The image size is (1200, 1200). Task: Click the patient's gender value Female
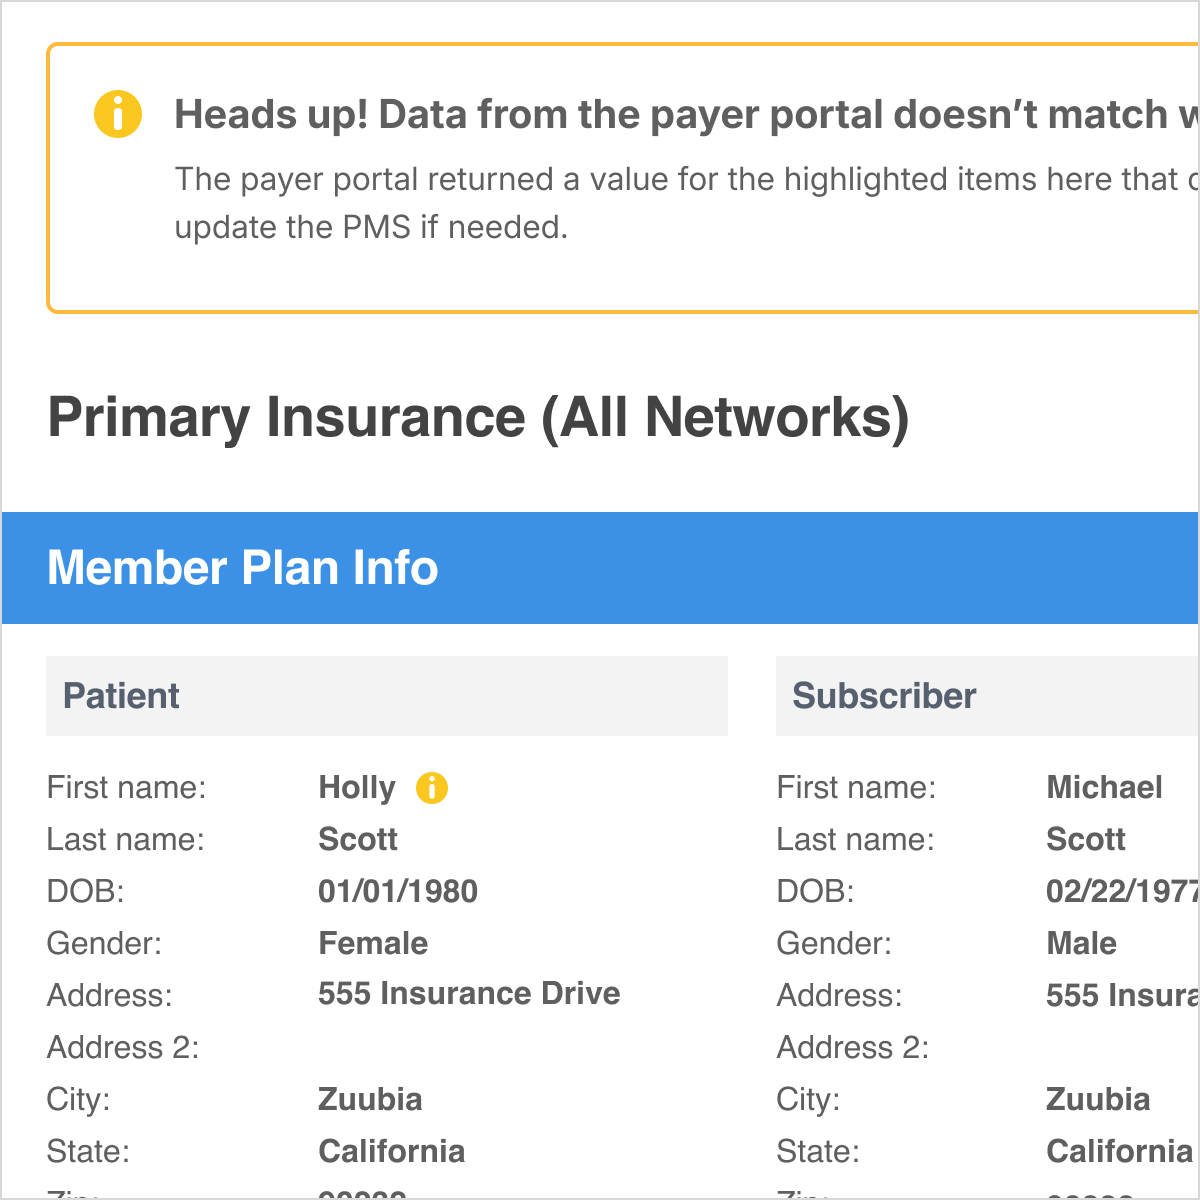(373, 943)
